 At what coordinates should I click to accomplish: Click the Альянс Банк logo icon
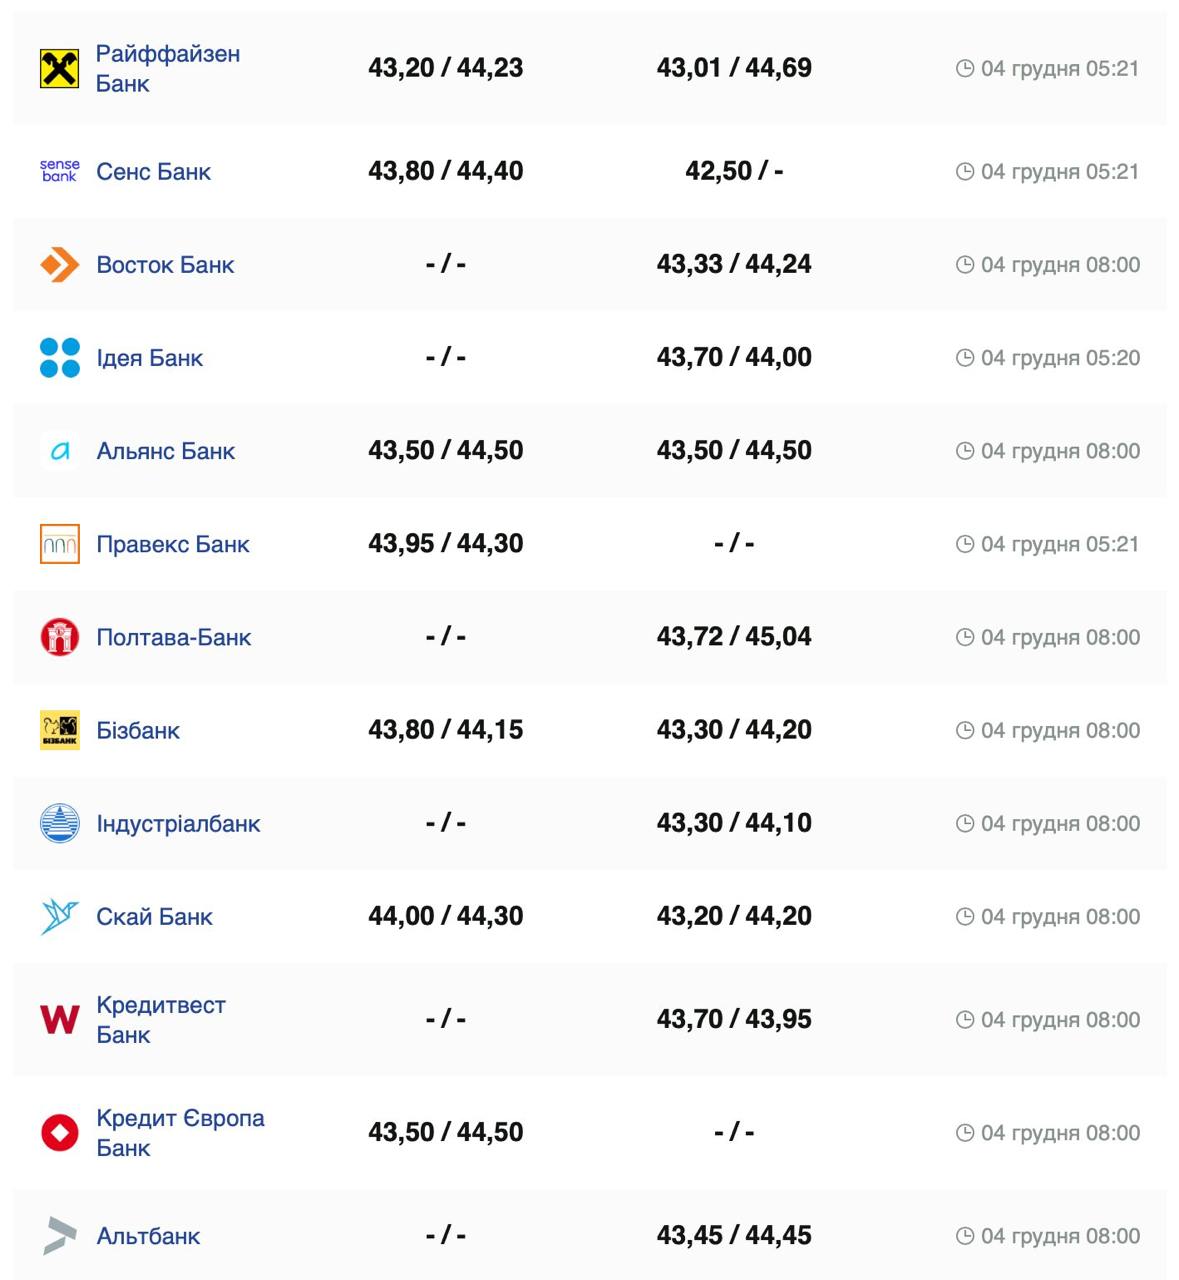(59, 451)
